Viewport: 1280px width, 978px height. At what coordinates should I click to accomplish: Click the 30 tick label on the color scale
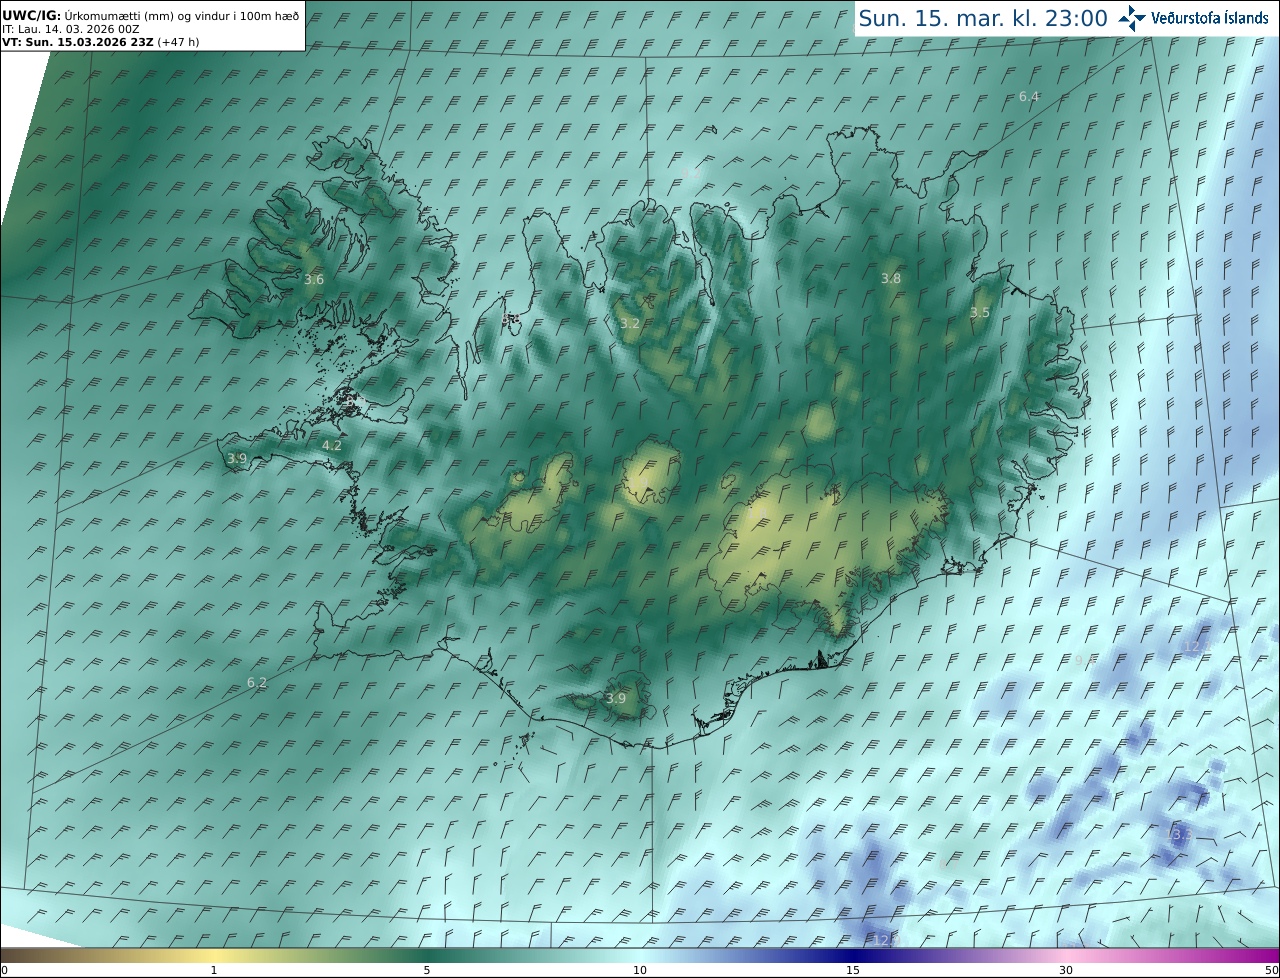(x=1066, y=970)
